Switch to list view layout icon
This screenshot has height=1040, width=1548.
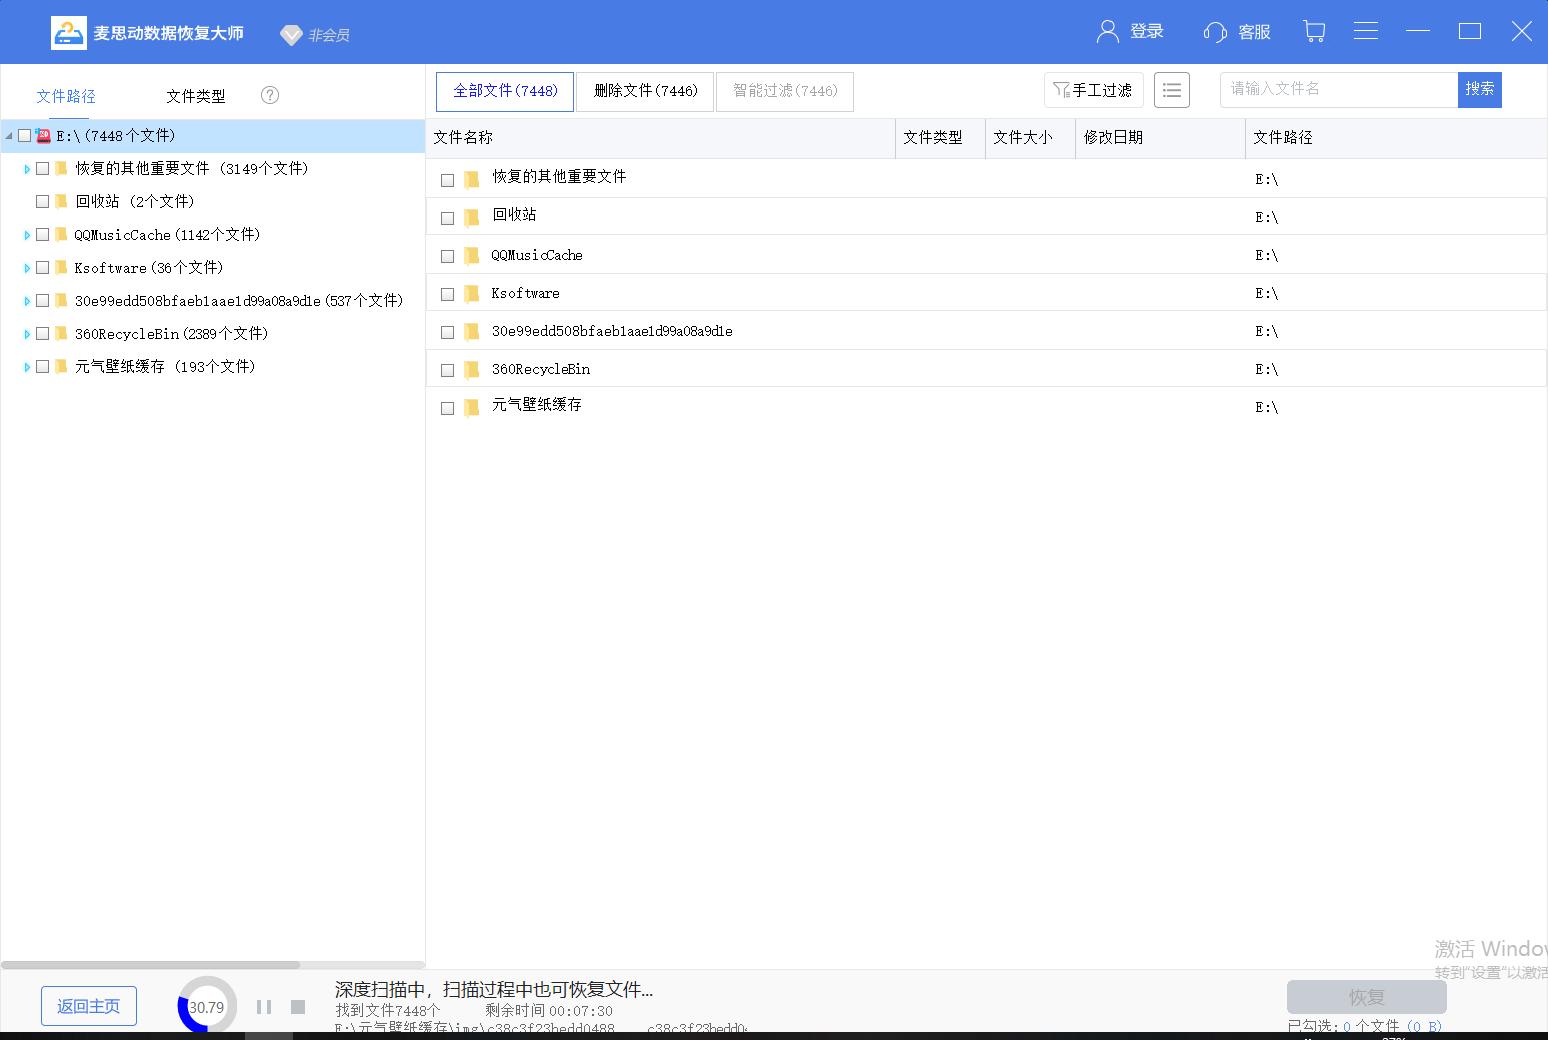click(x=1171, y=90)
